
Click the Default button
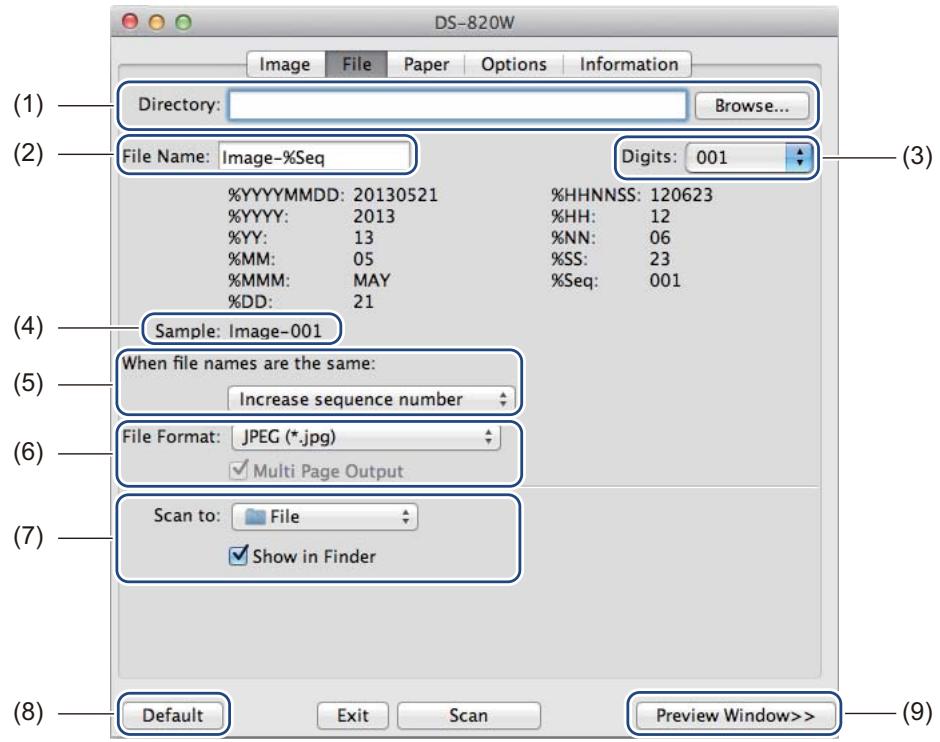173,715
